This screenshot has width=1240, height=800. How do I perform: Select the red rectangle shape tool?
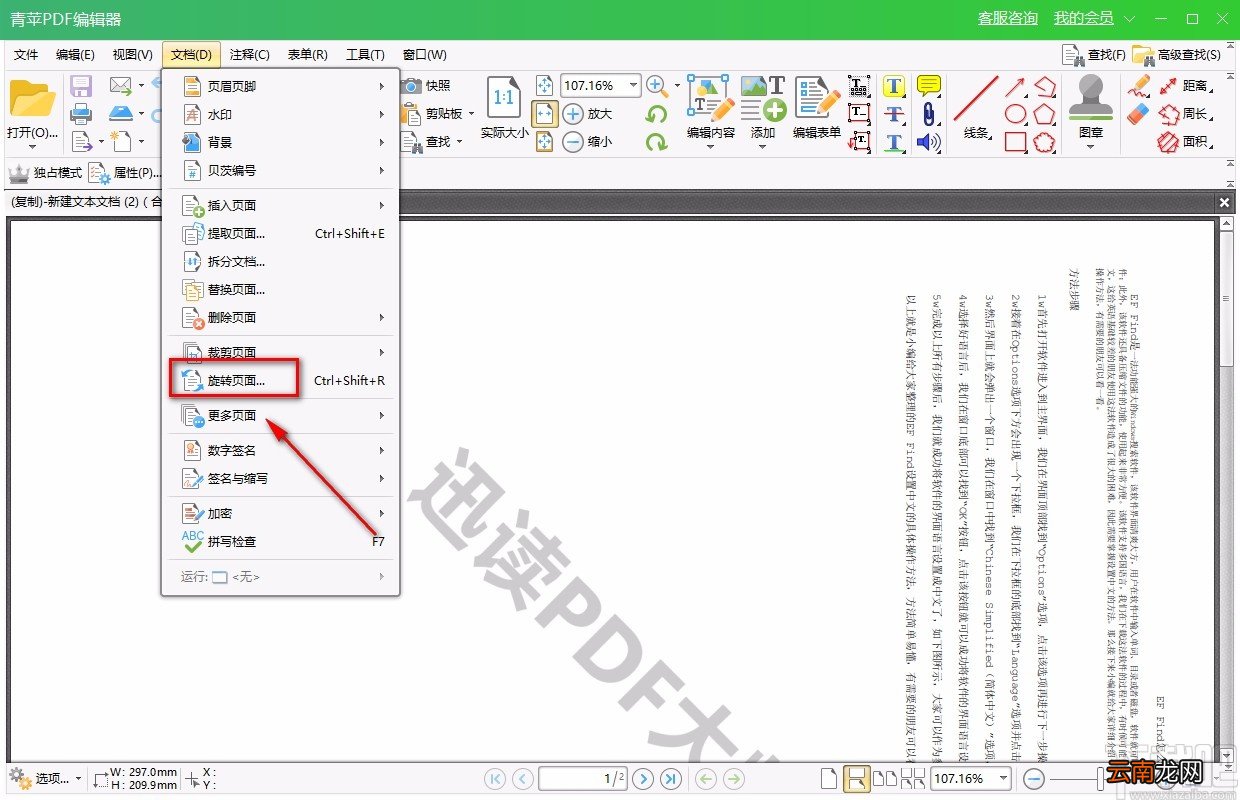click(x=1015, y=142)
